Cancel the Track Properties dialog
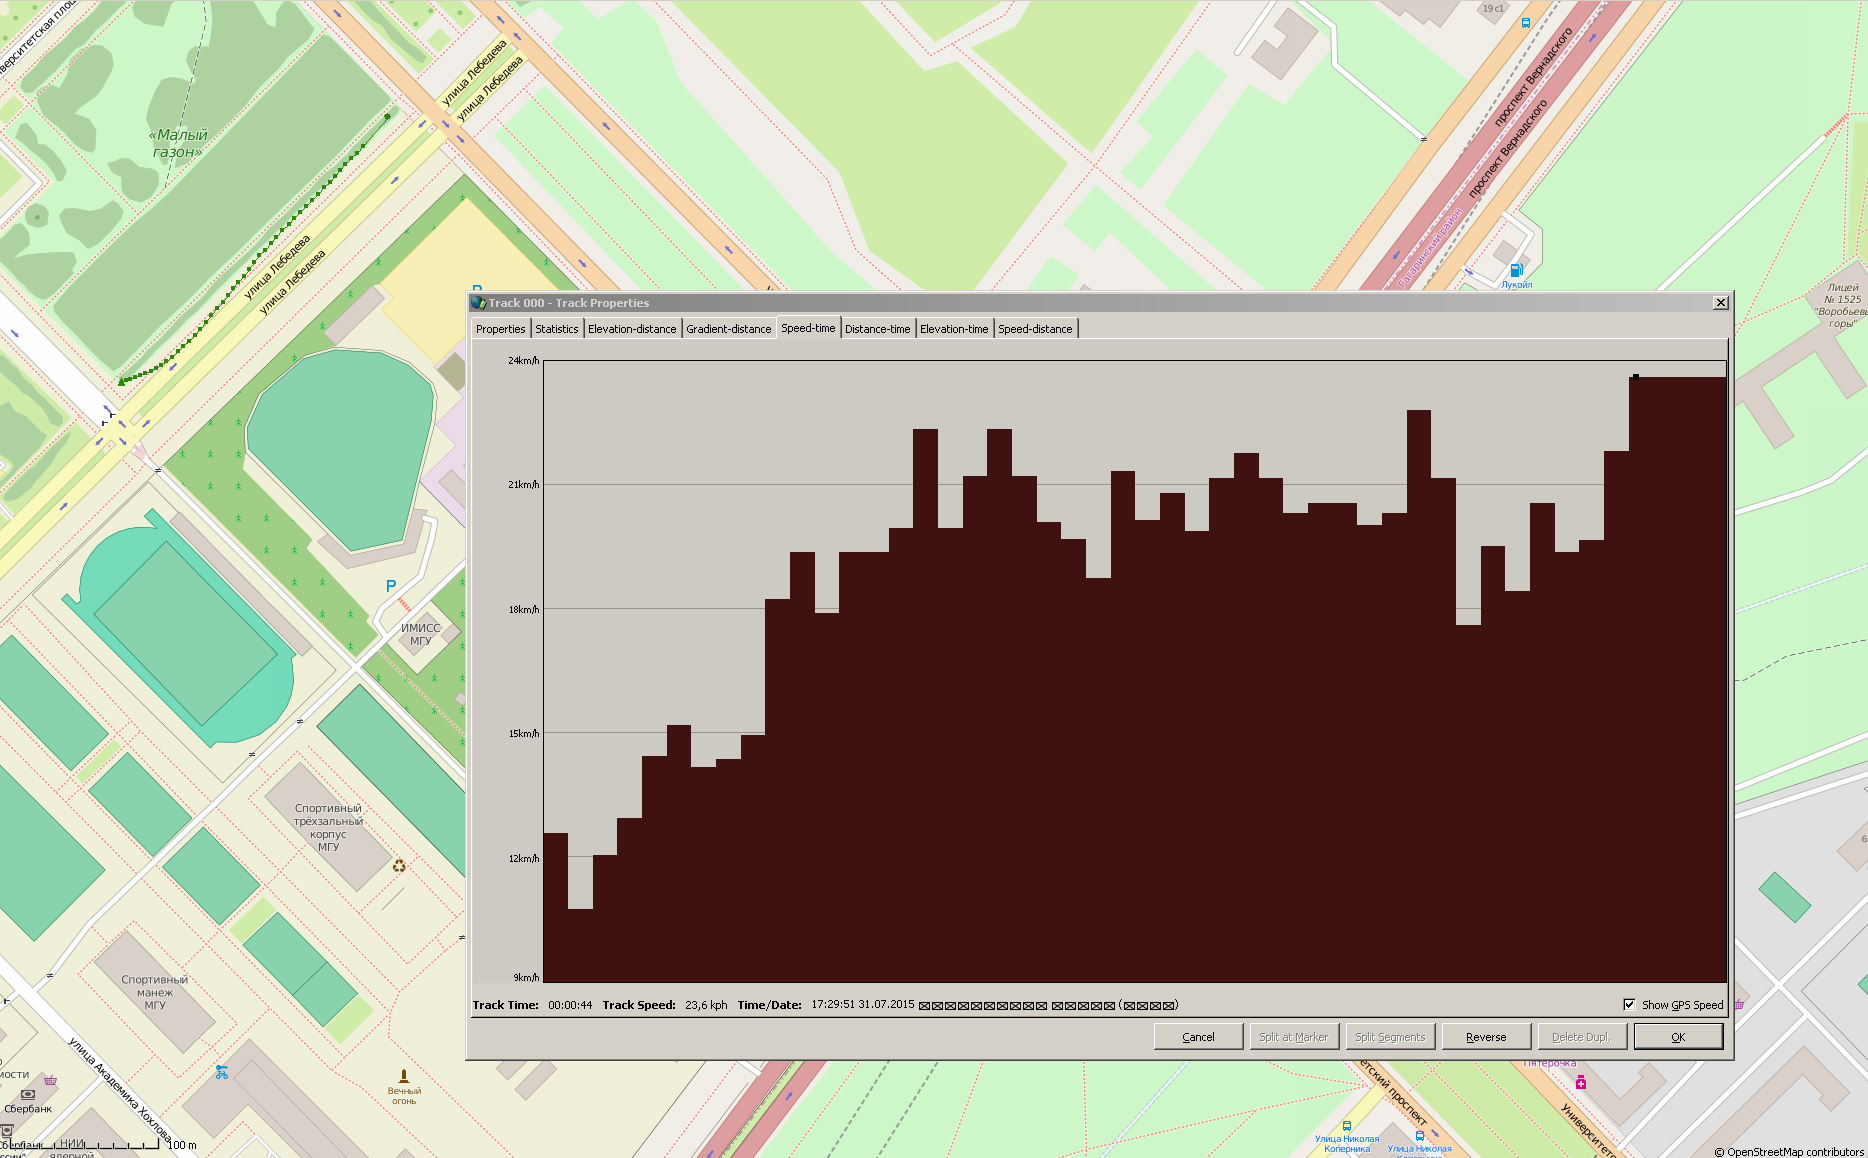1868x1158 pixels. click(1198, 1037)
